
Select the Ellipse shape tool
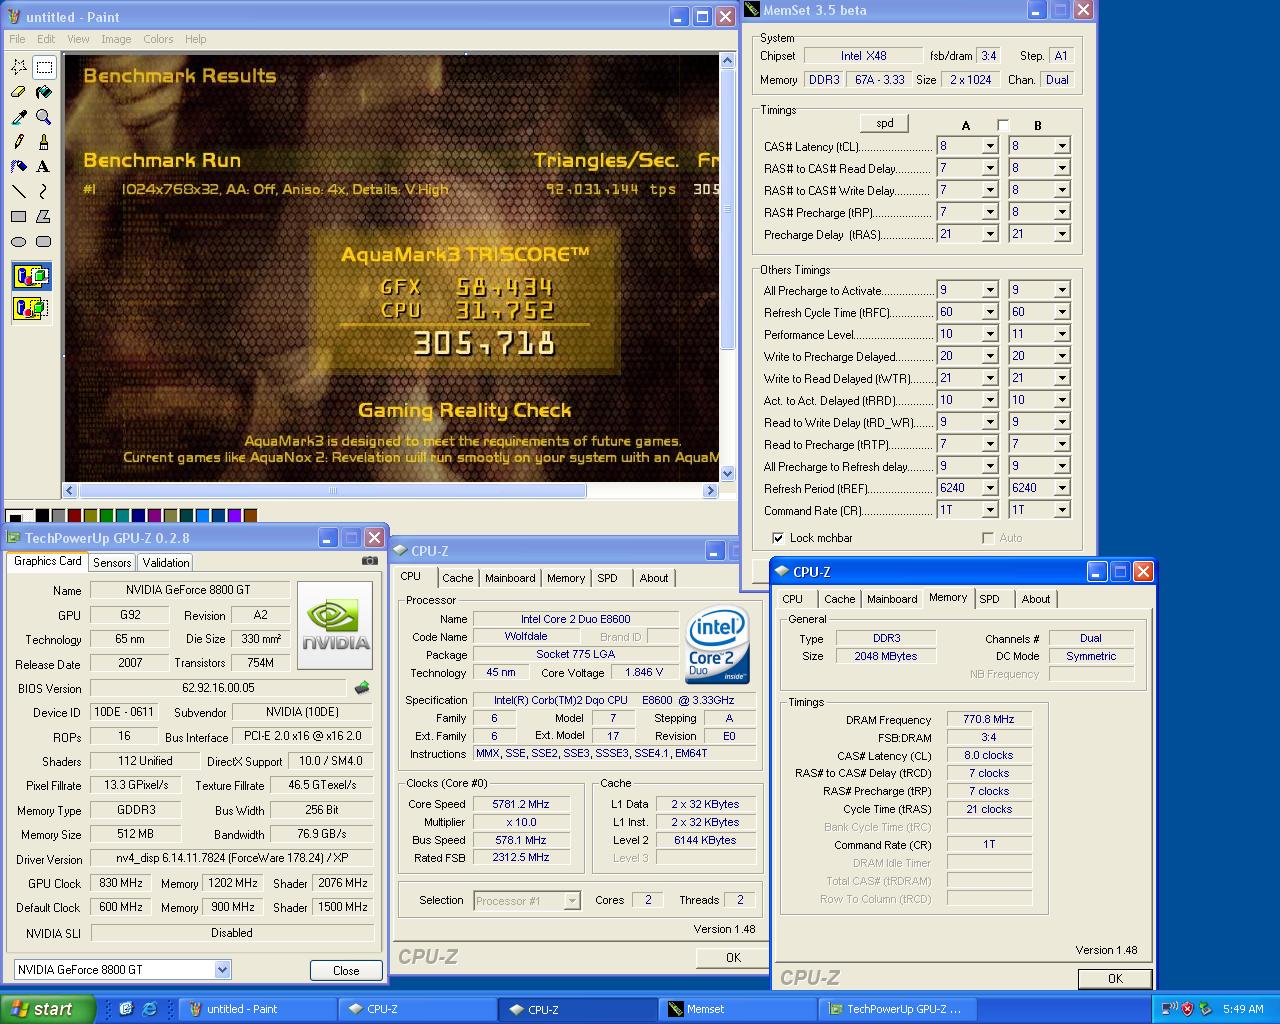pos(18,242)
